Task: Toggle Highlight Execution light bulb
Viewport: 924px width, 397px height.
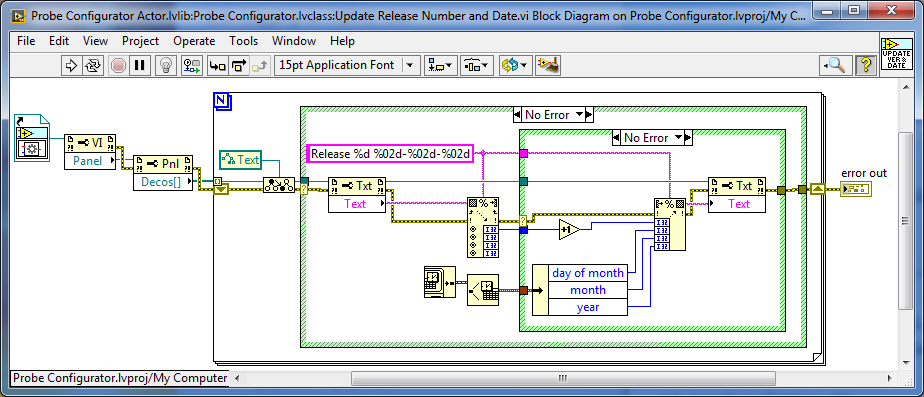Action: click(x=166, y=65)
